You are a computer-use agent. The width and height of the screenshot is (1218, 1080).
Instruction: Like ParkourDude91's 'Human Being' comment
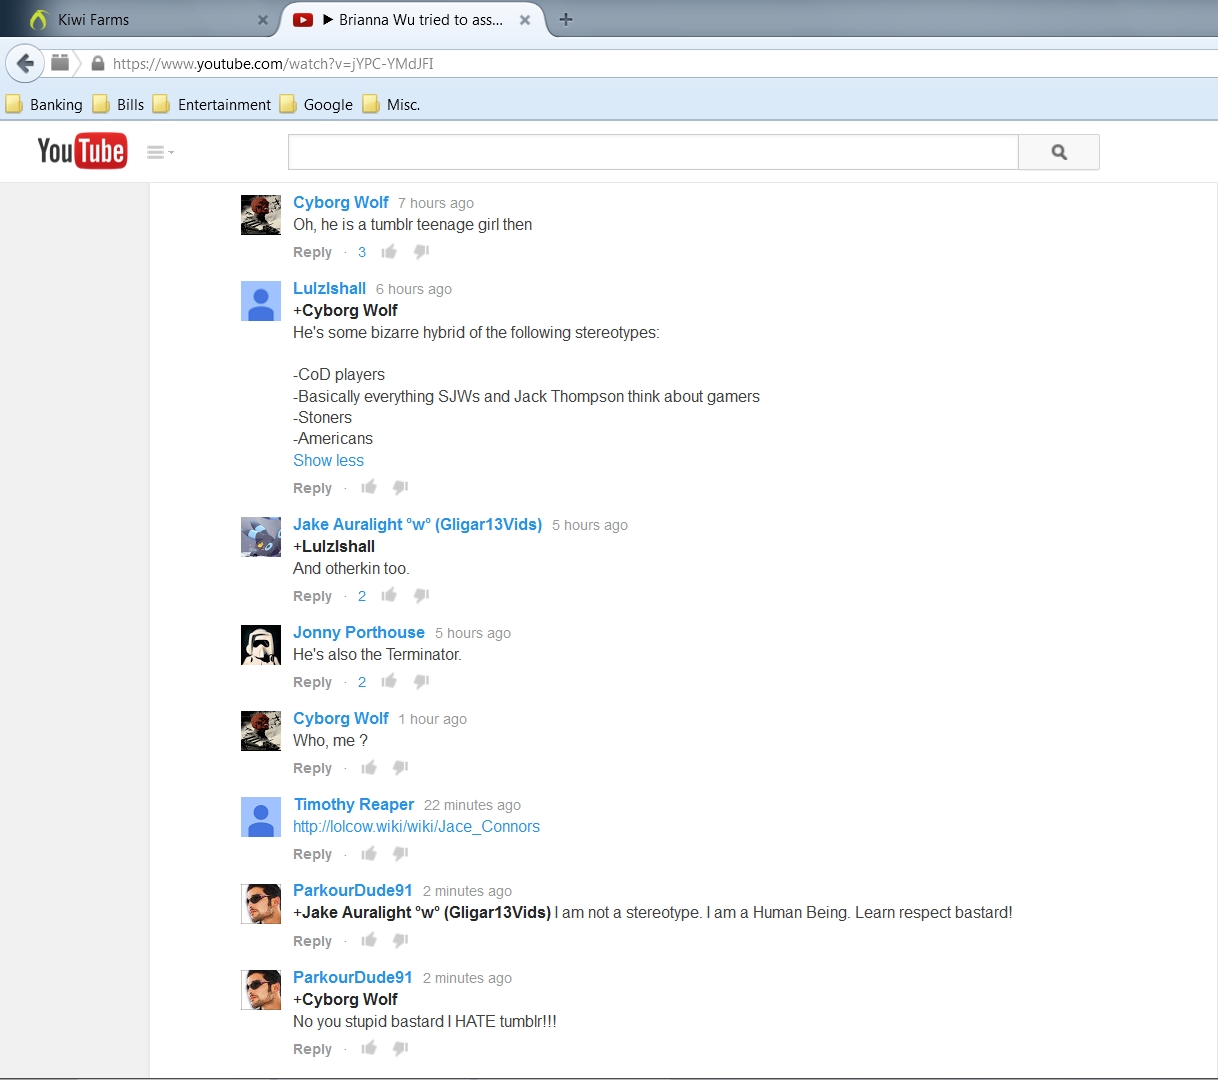tap(369, 940)
